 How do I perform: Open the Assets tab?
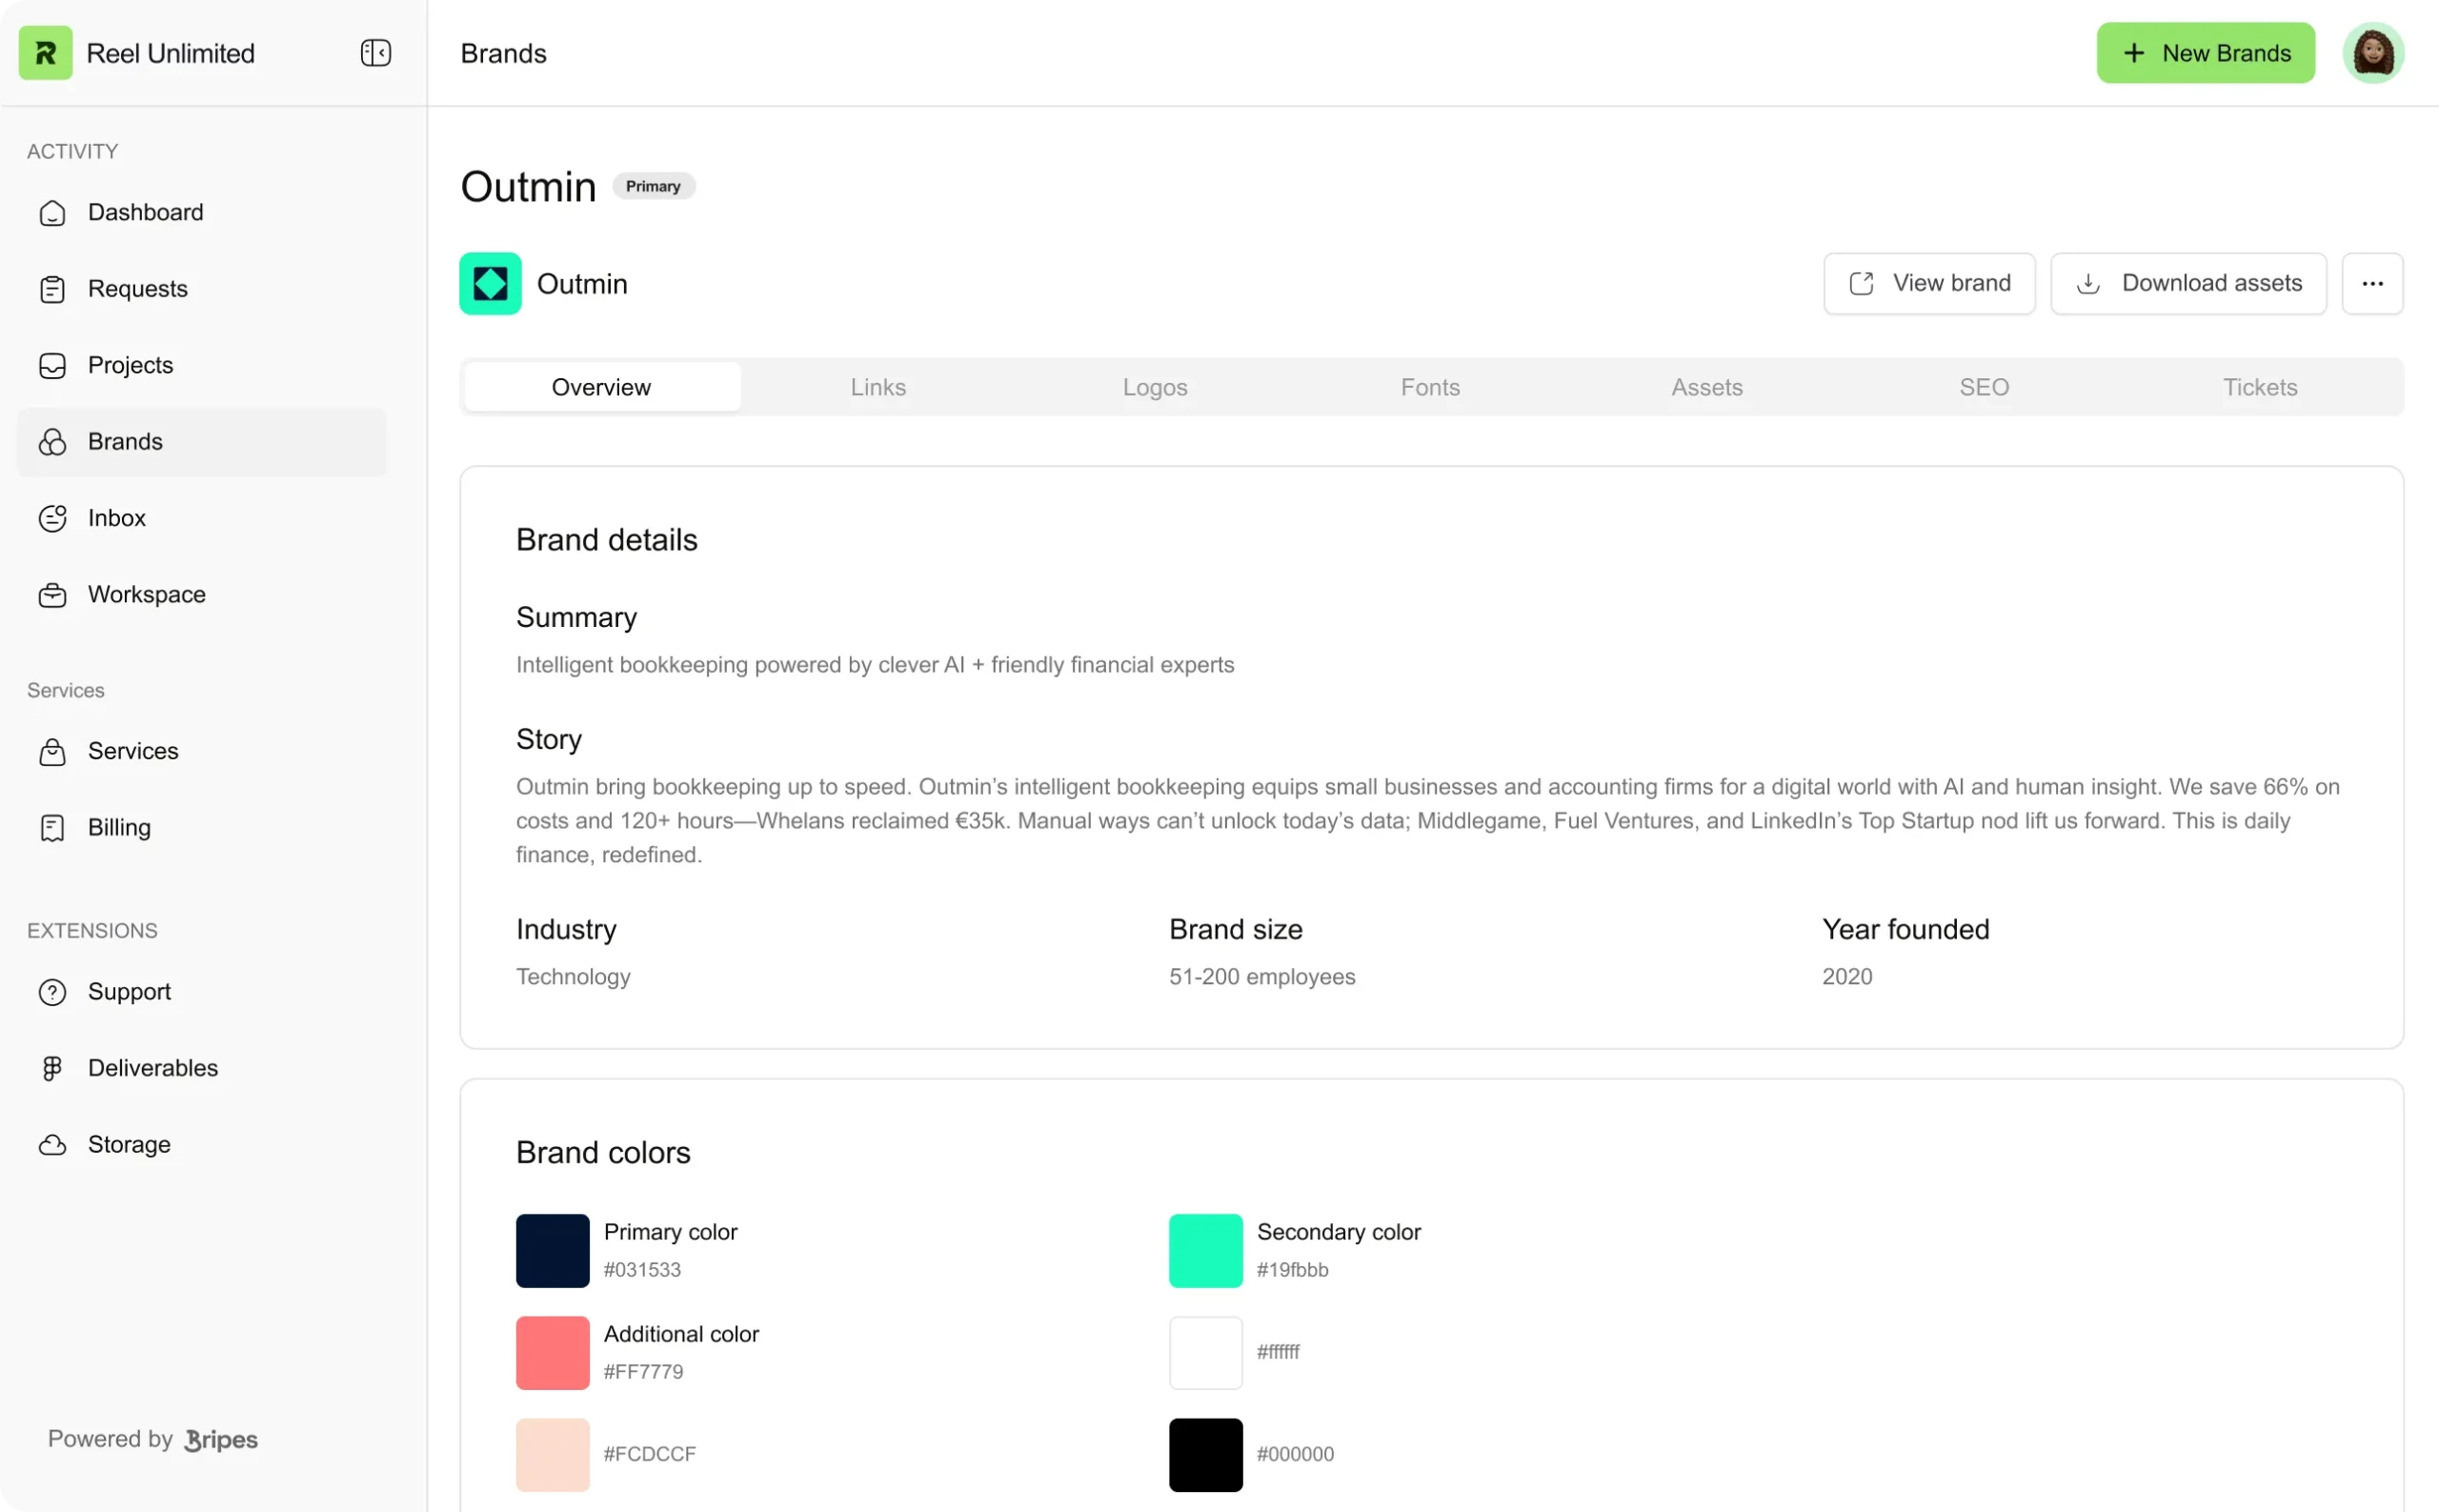click(1706, 387)
